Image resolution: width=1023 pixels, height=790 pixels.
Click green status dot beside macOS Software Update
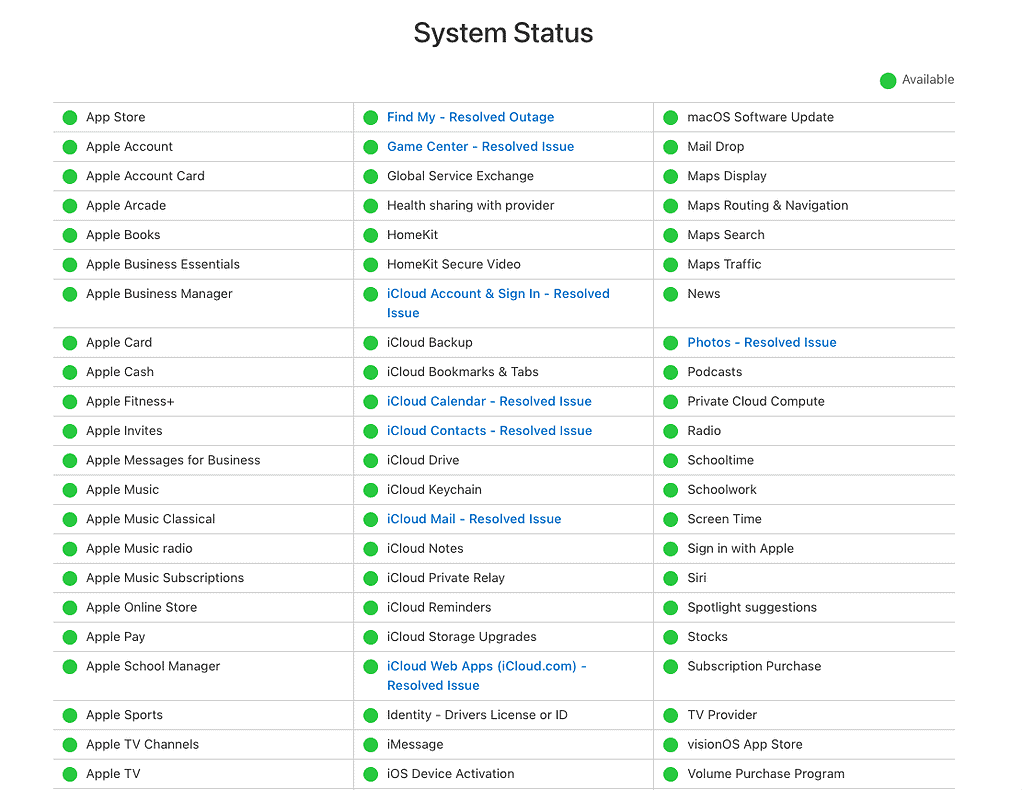point(671,117)
